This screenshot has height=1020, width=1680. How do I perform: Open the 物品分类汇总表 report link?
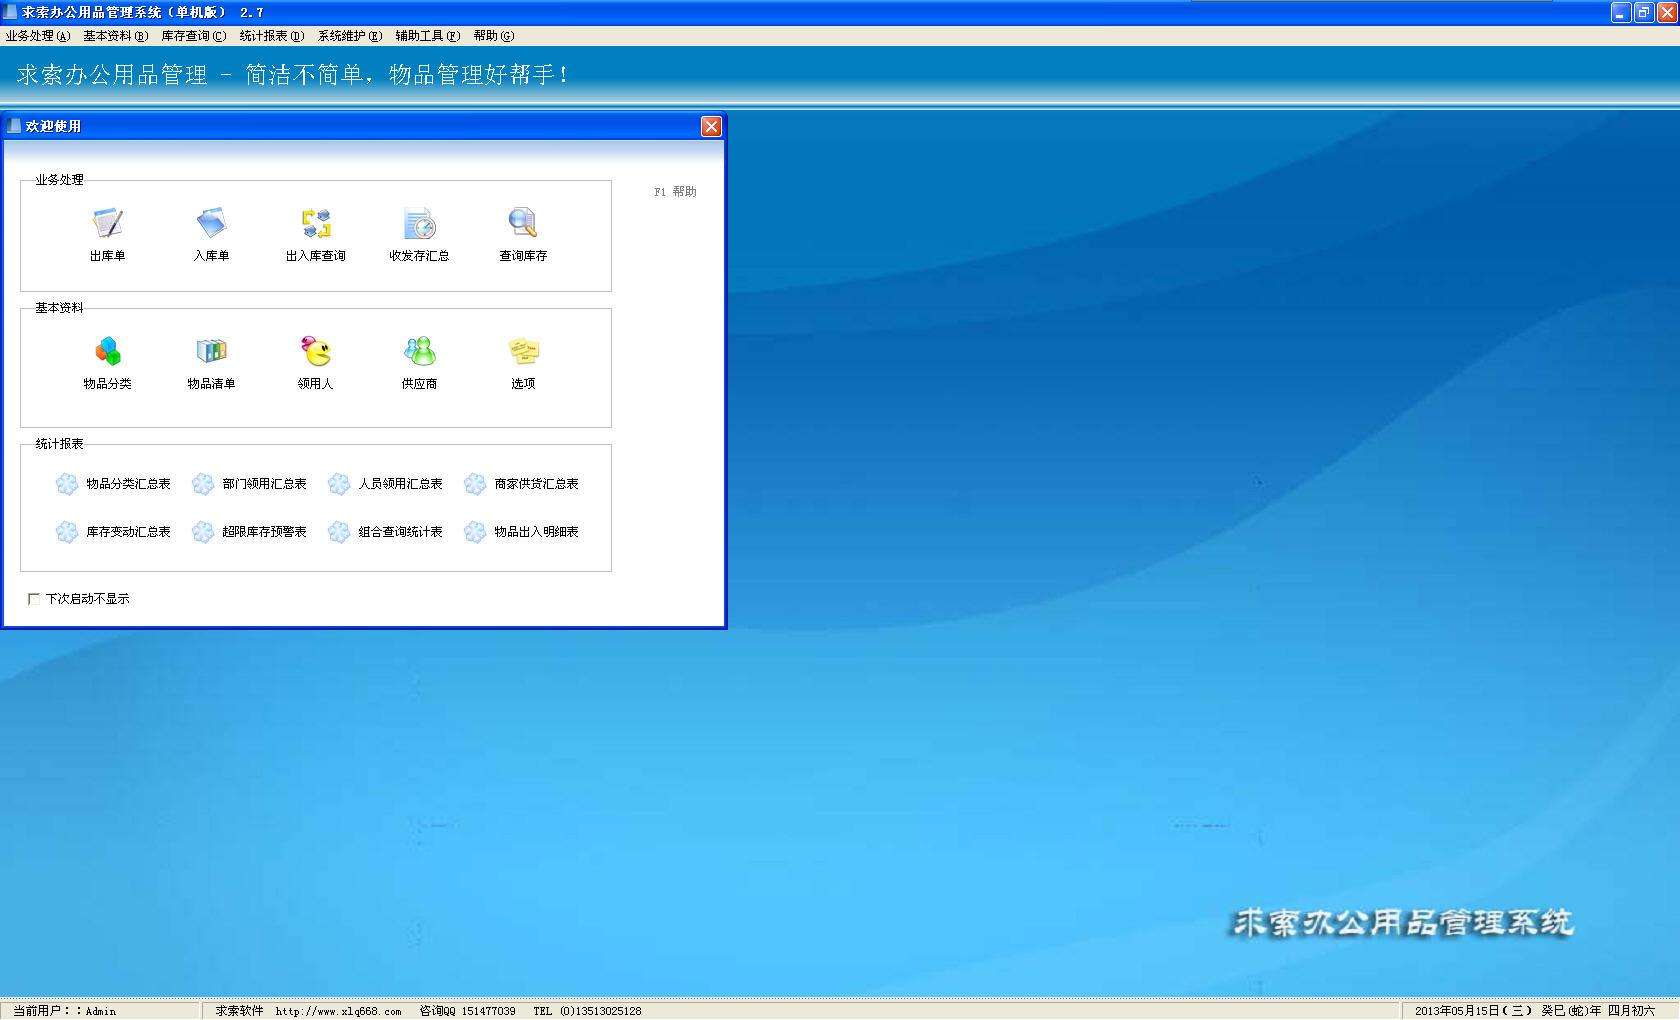point(128,484)
